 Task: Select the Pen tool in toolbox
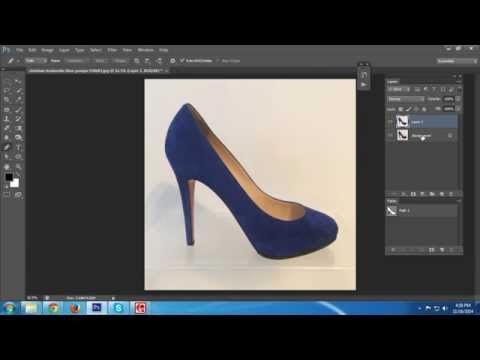7,147
